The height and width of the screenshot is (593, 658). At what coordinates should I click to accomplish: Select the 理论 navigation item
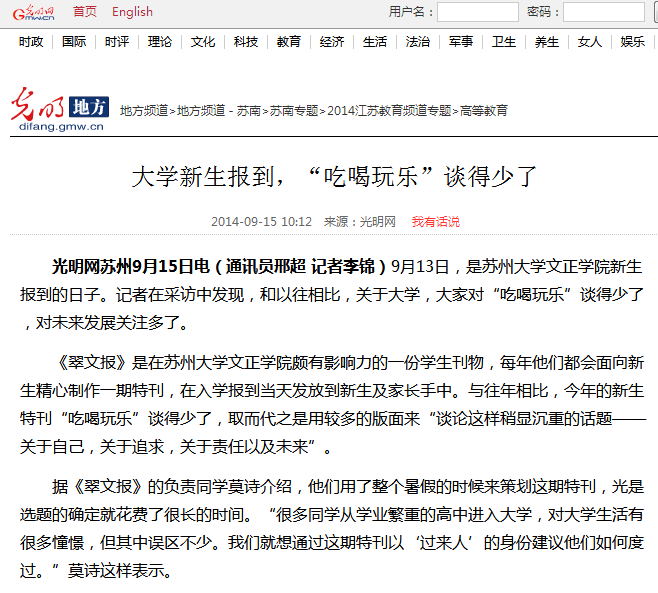160,42
